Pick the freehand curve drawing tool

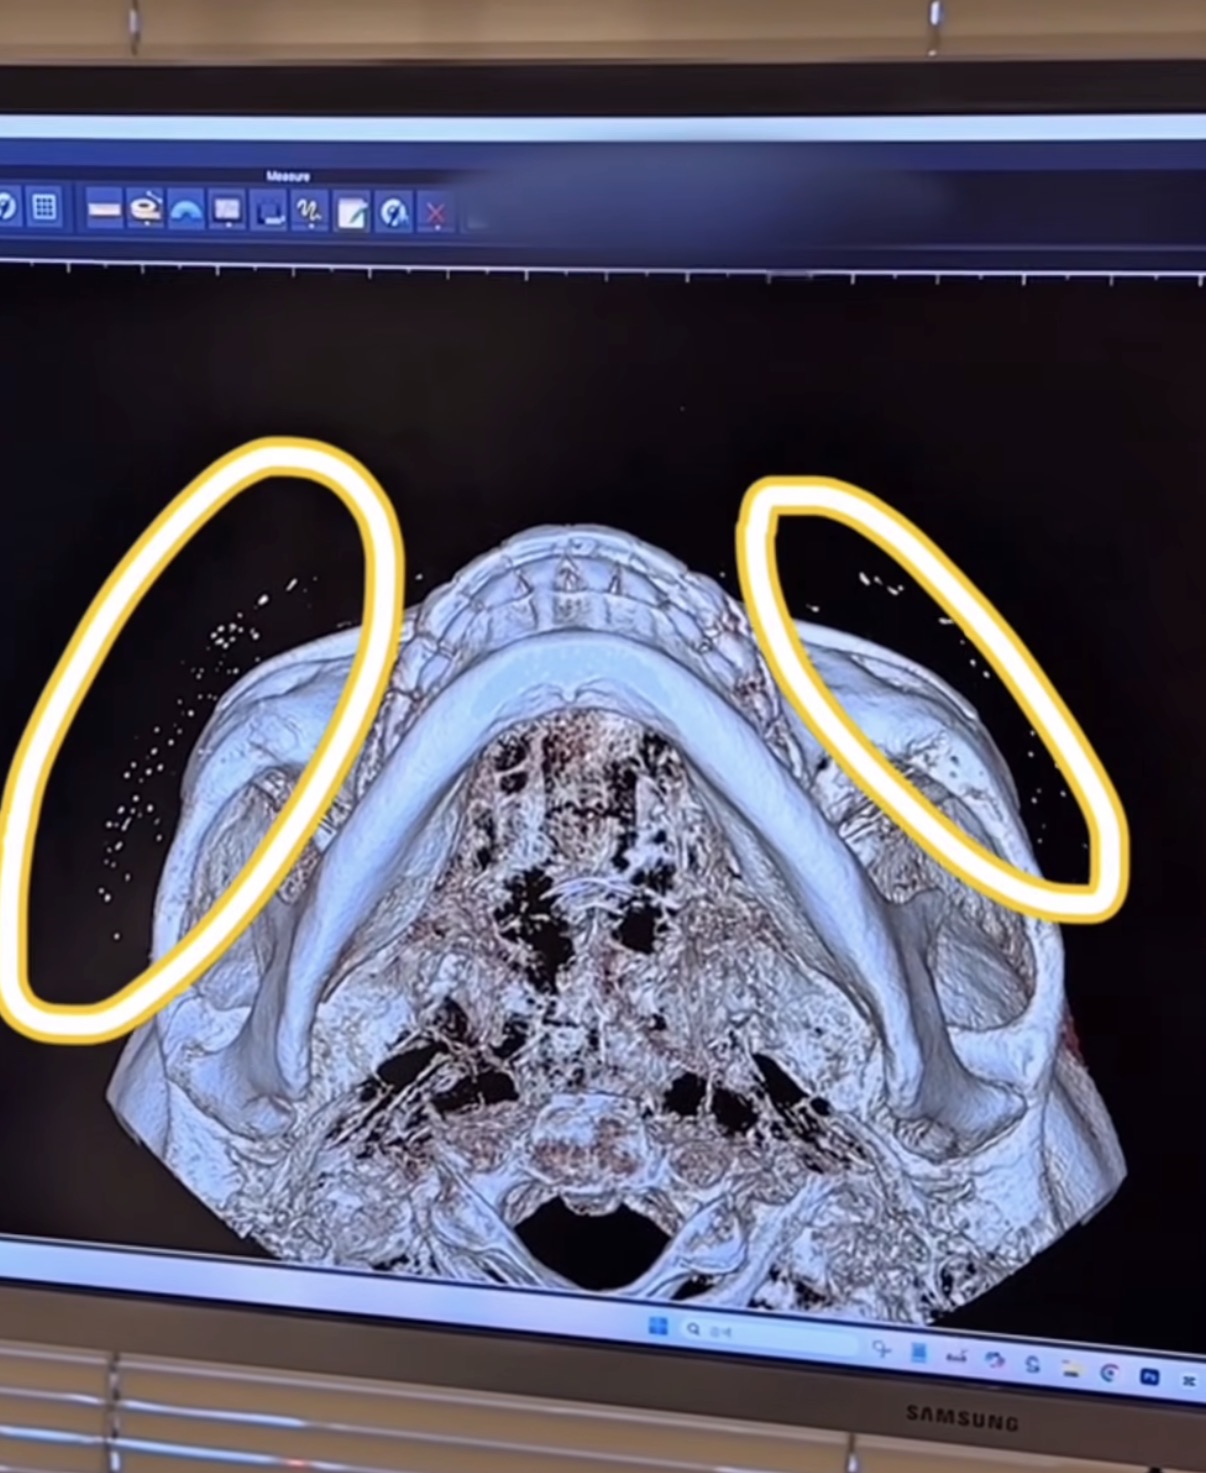pos(310,211)
